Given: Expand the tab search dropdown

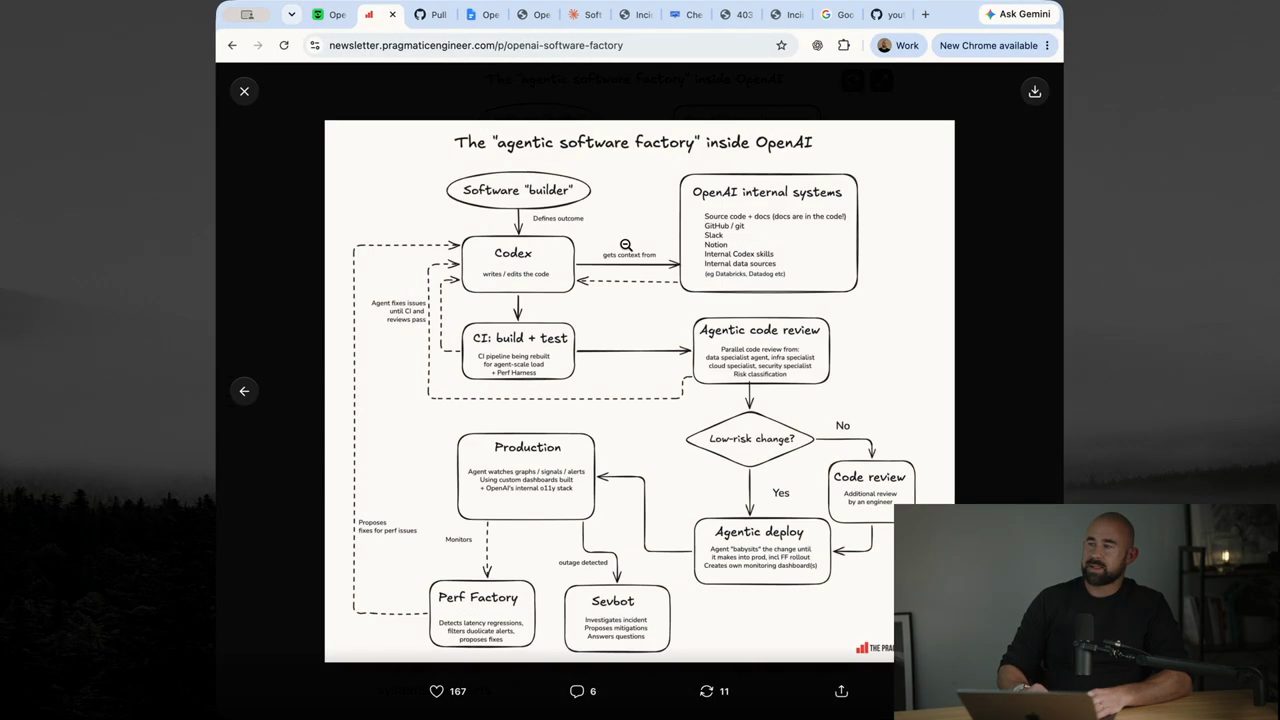Looking at the screenshot, I should point(291,14).
